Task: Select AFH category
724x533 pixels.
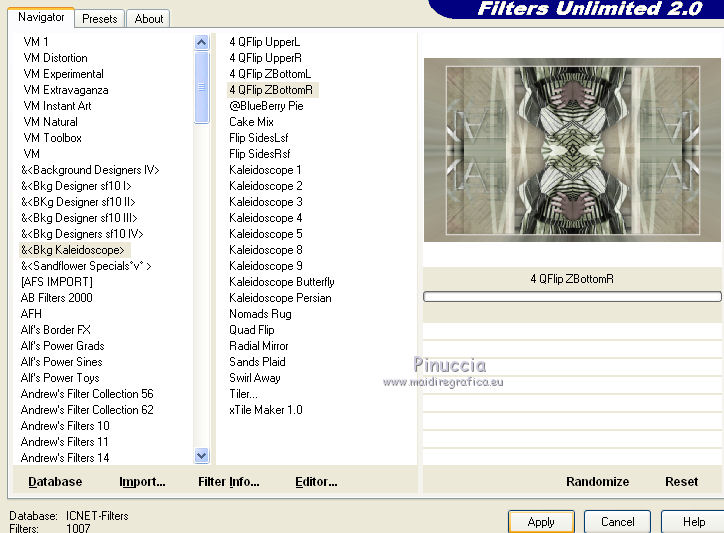Action: (x=31, y=314)
